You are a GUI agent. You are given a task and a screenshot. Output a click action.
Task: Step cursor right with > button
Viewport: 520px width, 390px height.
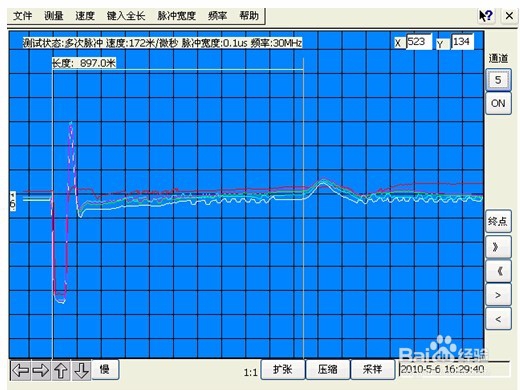coord(498,295)
